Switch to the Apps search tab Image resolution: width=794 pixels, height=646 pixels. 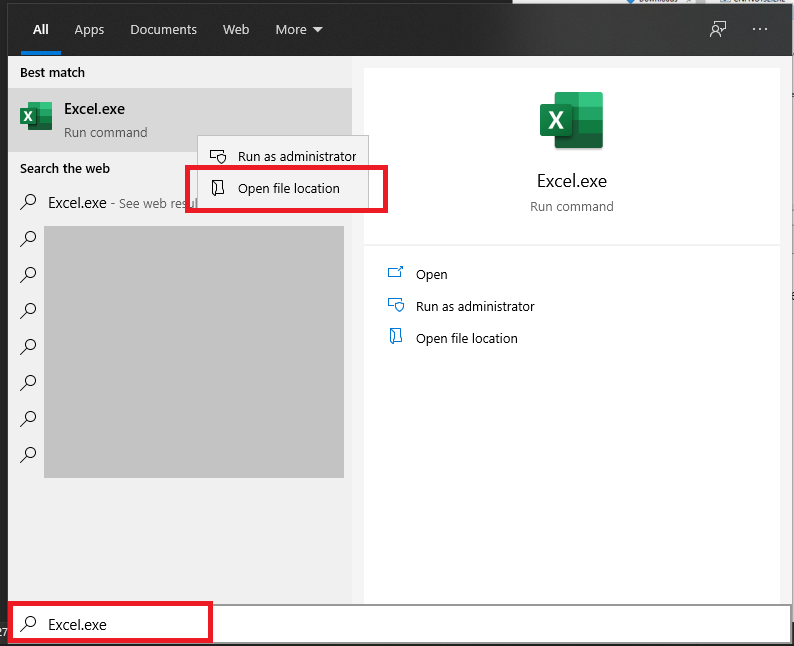(89, 30)
